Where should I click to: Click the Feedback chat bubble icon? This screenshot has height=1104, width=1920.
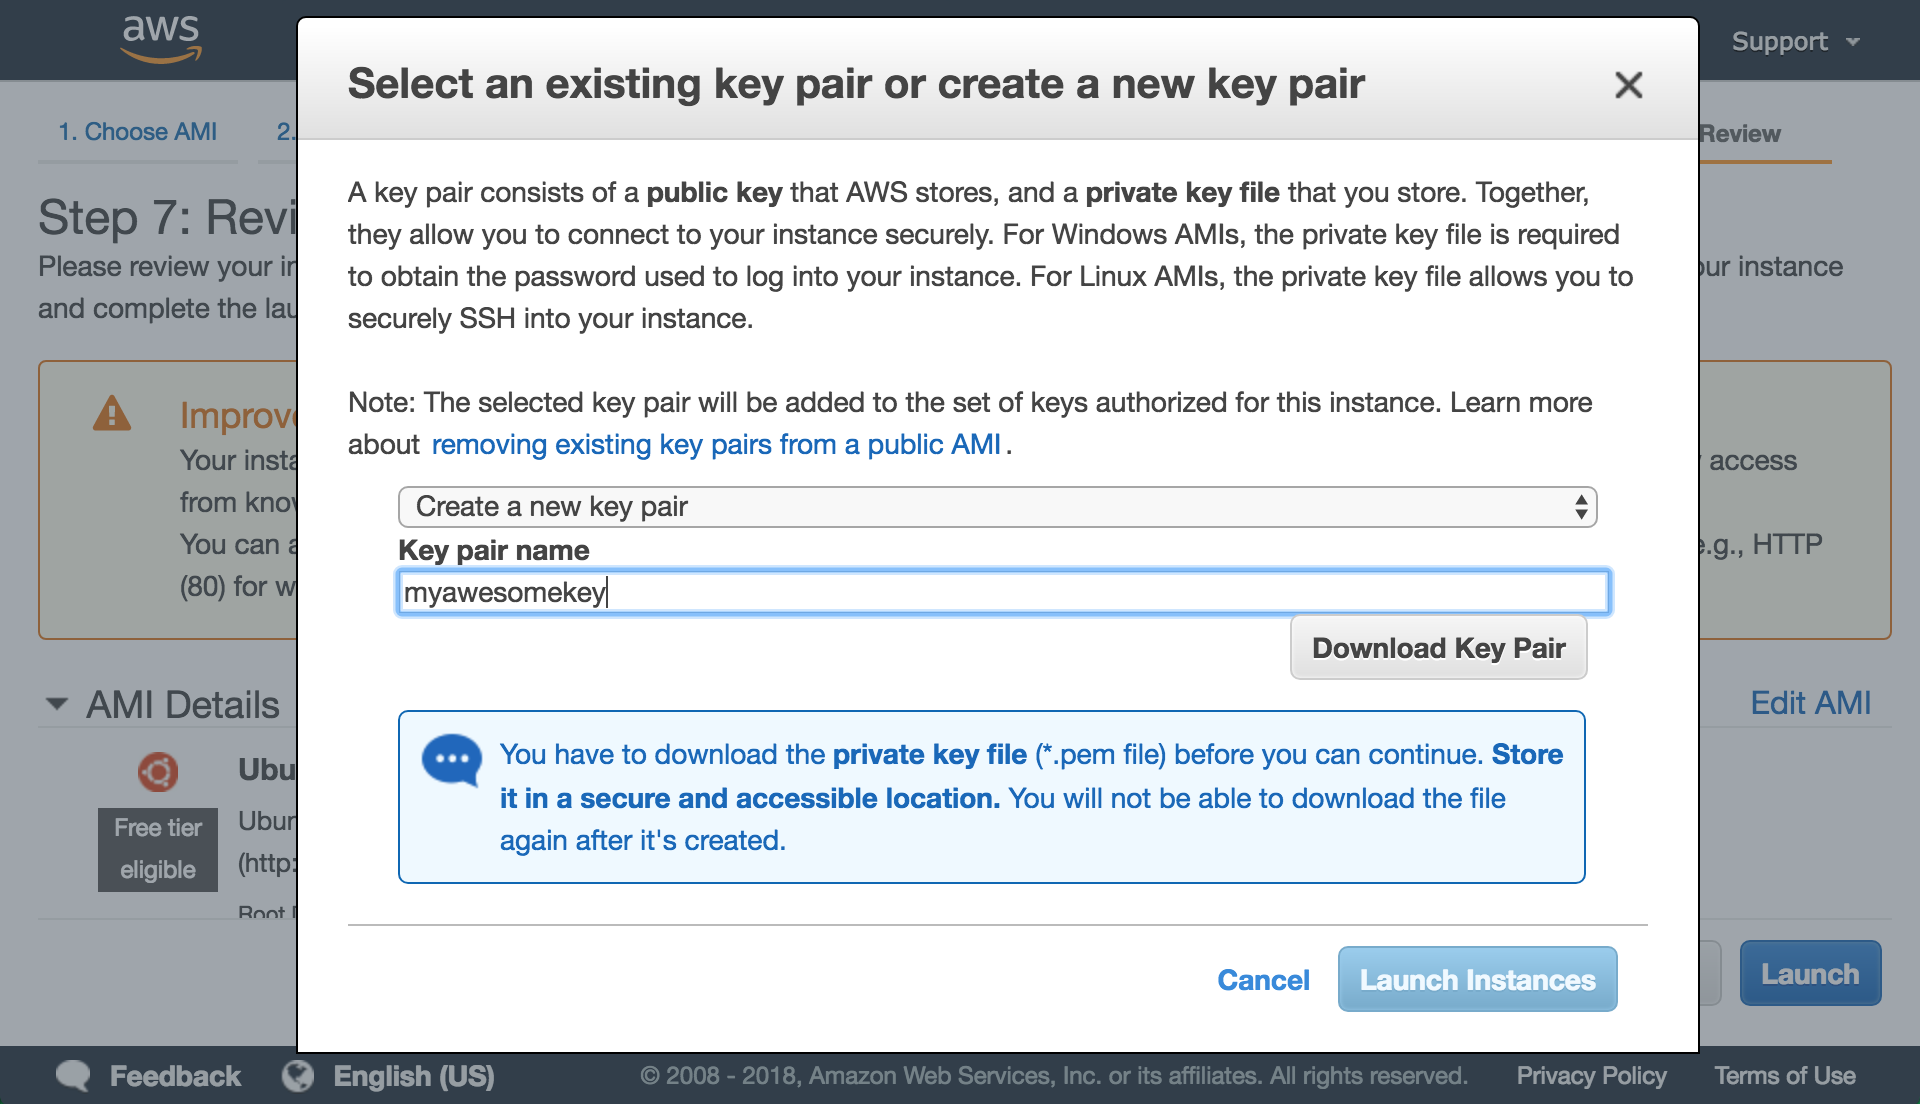tap(73, 1076)
